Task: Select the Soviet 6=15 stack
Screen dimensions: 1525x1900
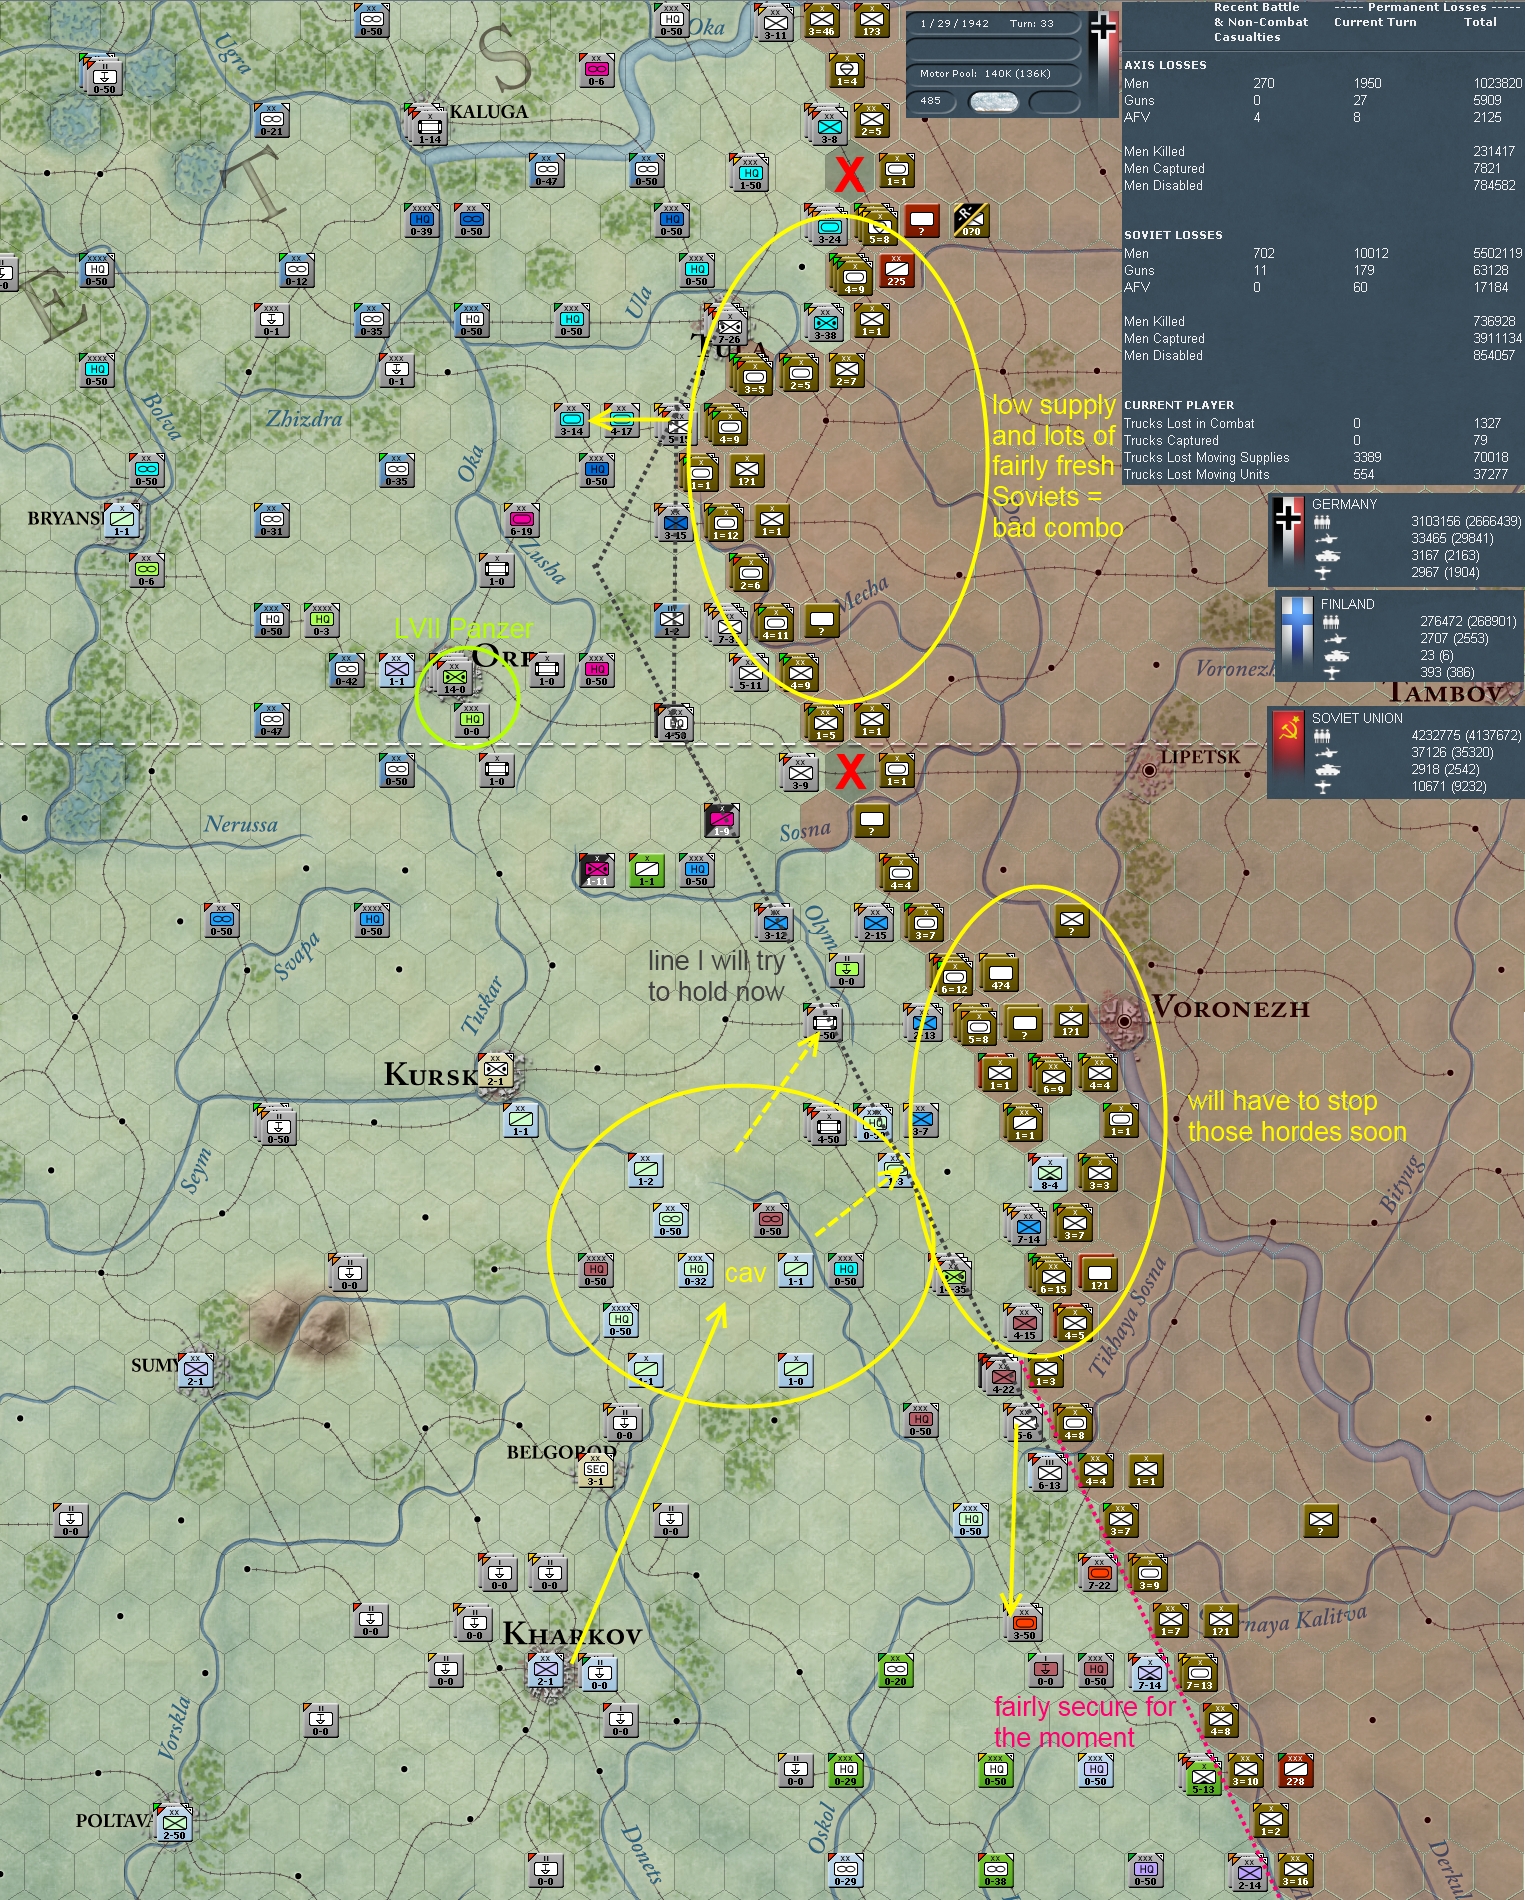Action: [1053, 1278]
